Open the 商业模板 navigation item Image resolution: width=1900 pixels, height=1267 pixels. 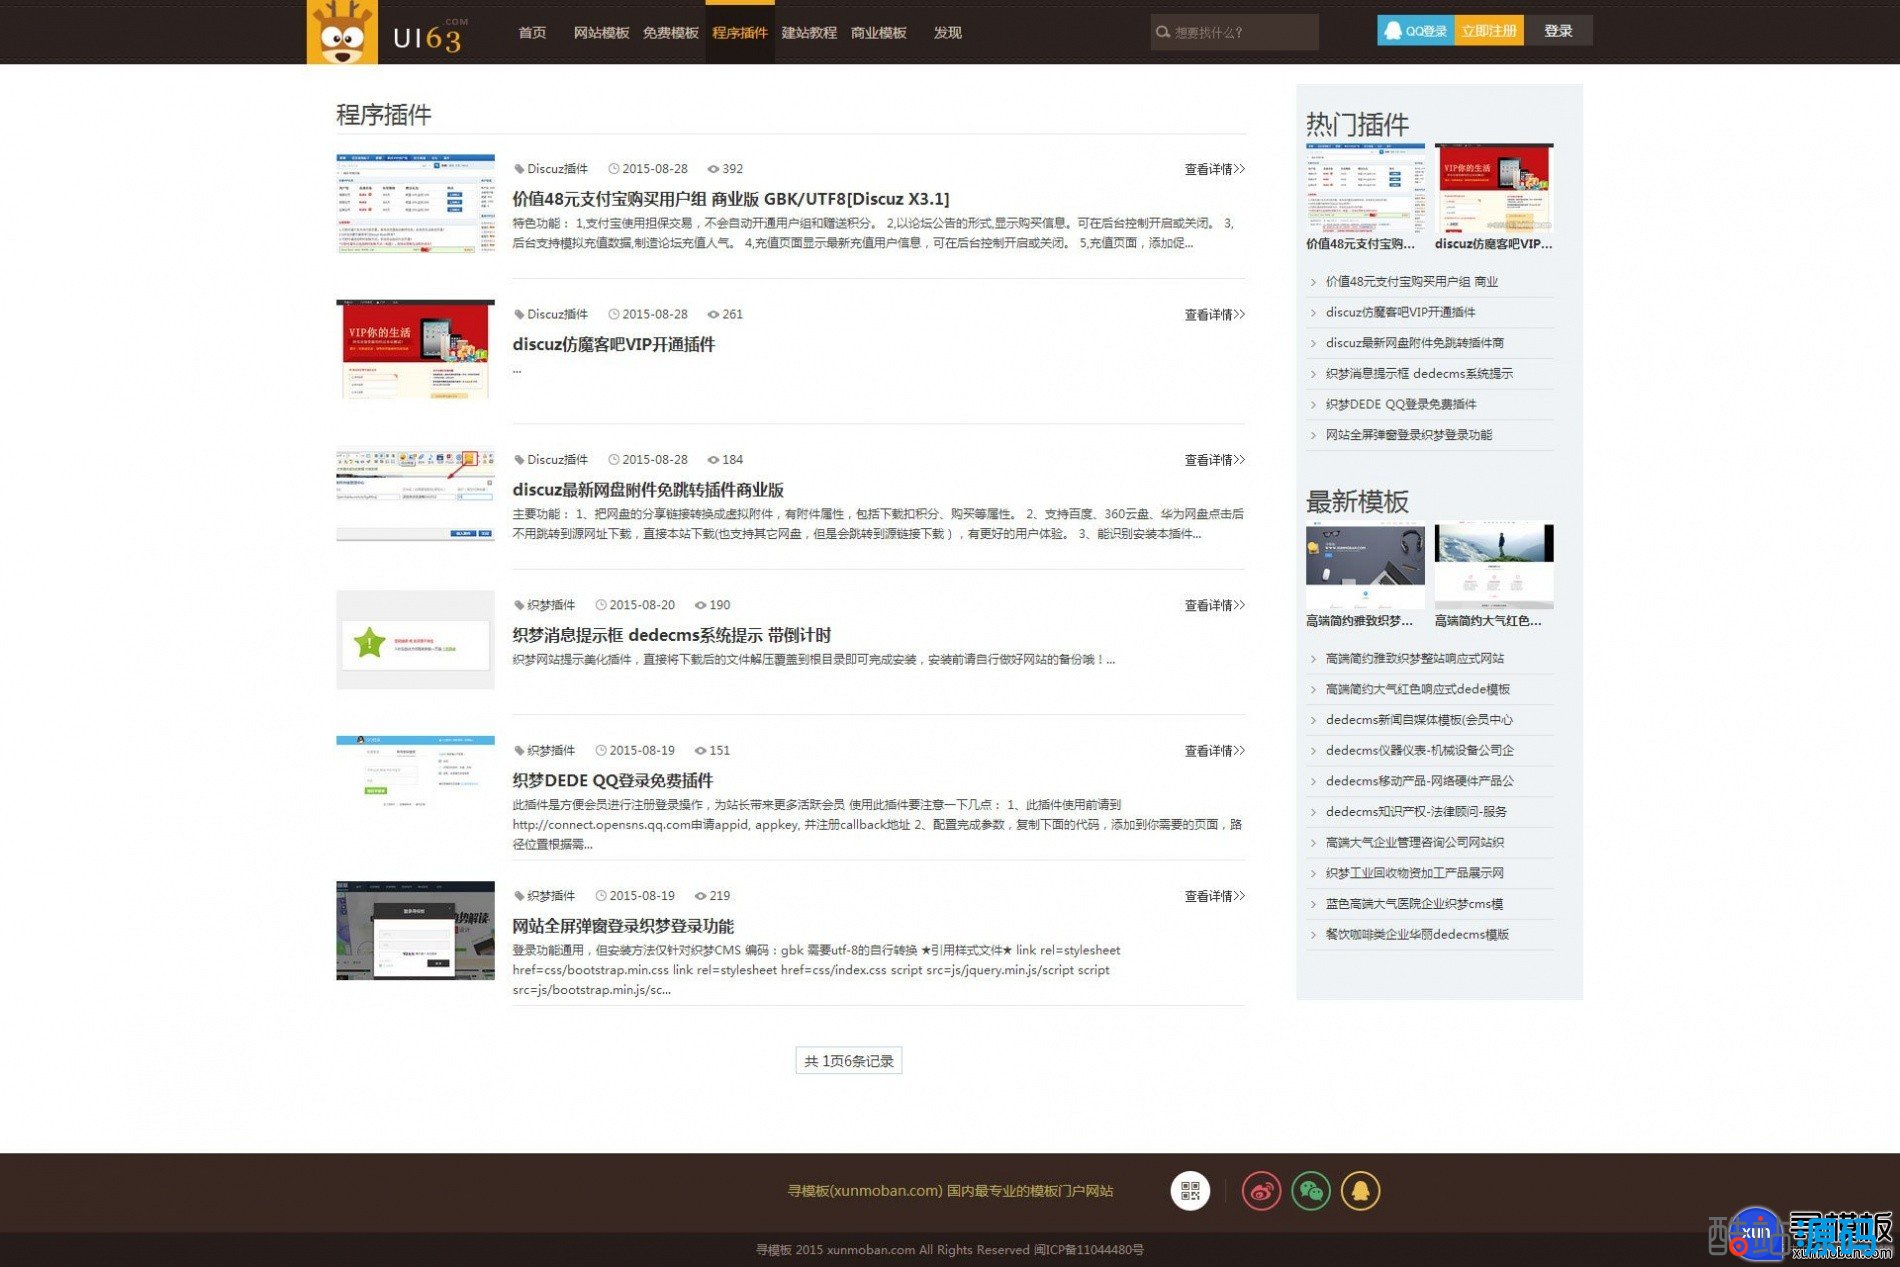point(878,33)
